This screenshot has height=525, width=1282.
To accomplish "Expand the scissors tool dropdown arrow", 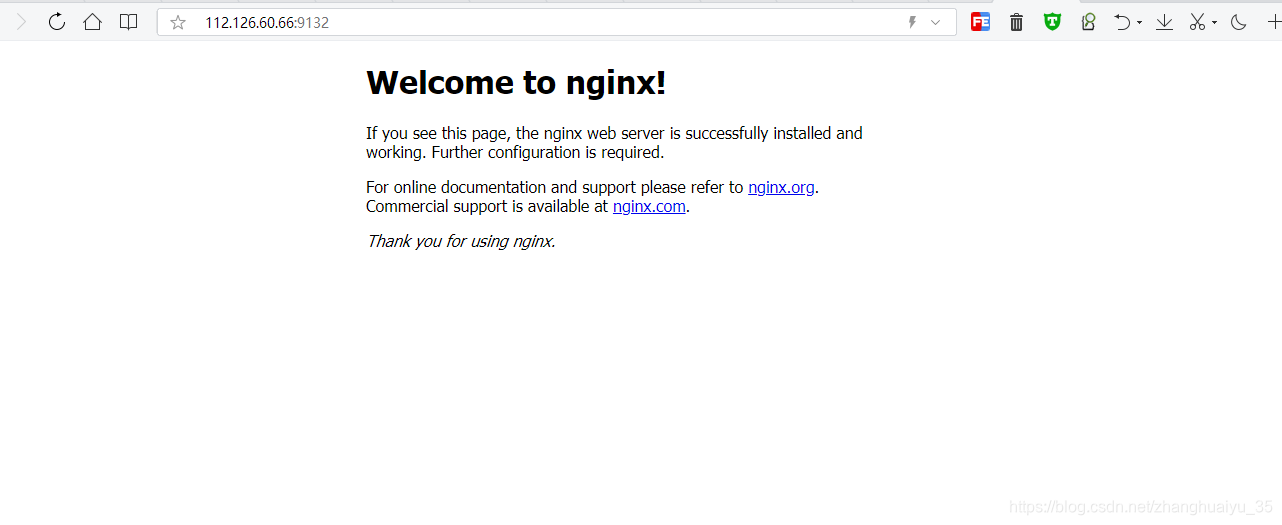I will [1215, 23].
